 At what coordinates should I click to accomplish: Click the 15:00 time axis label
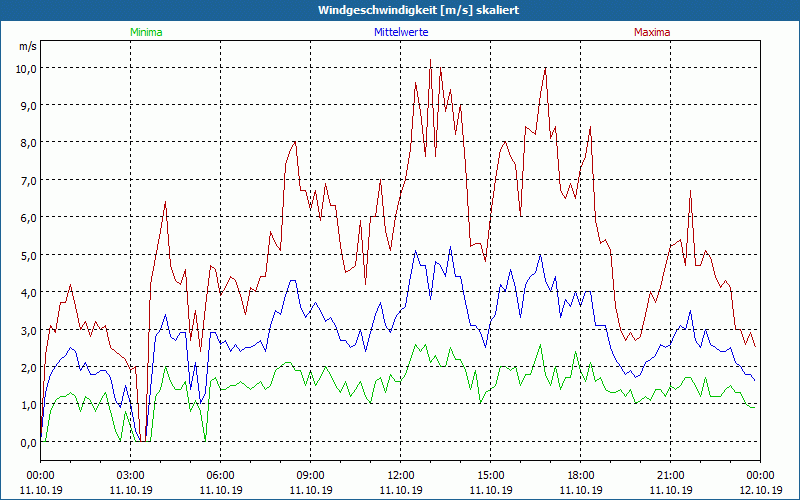click(491, 476)
